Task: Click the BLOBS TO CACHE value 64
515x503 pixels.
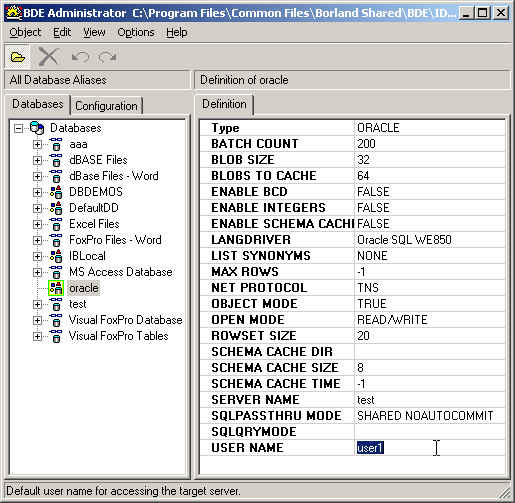Action: (x=363, y=176)
